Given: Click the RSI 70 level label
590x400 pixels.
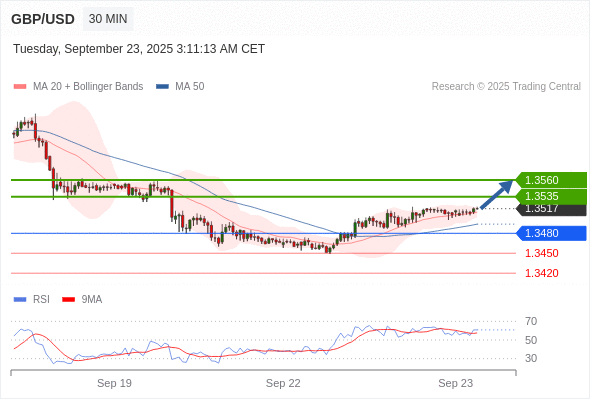Looking at the screenshot, I should [x=531, y=321].
